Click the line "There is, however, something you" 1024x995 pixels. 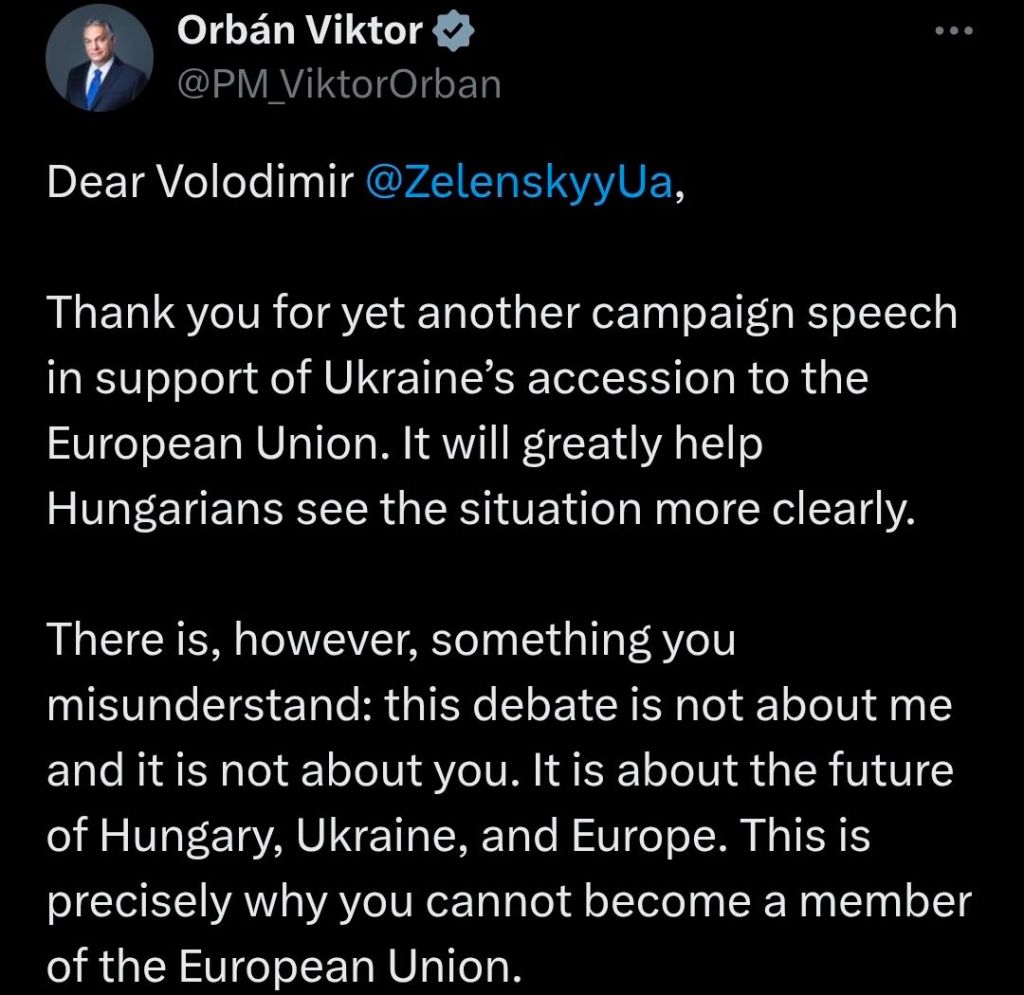(391, 640)
